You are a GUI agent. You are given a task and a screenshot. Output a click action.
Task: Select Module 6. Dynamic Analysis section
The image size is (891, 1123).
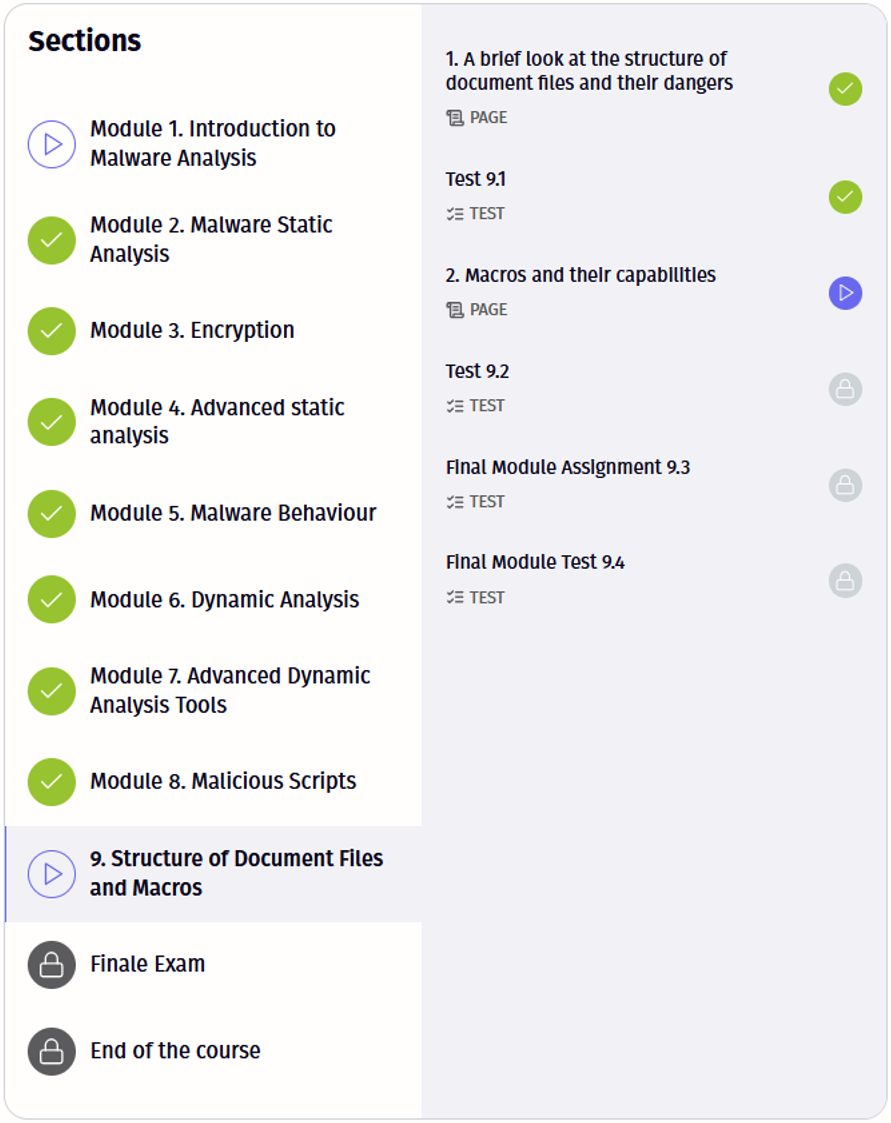(224, 600)
